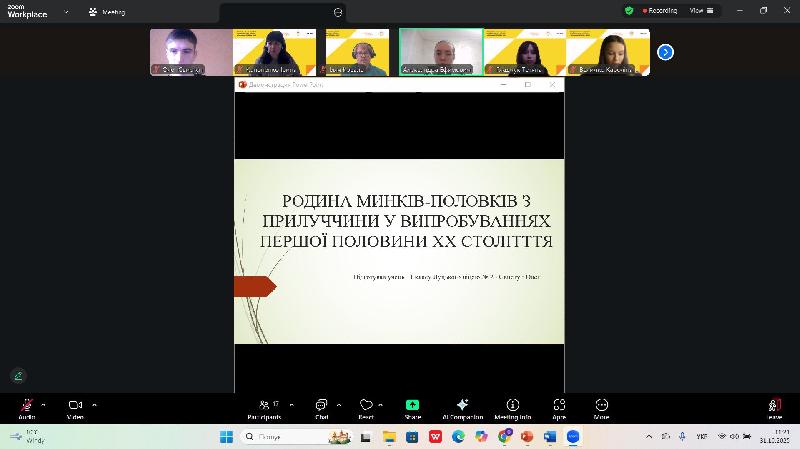
Task: Expand the Zoom Workplace dropdown chevron
Action: point(66,12)
